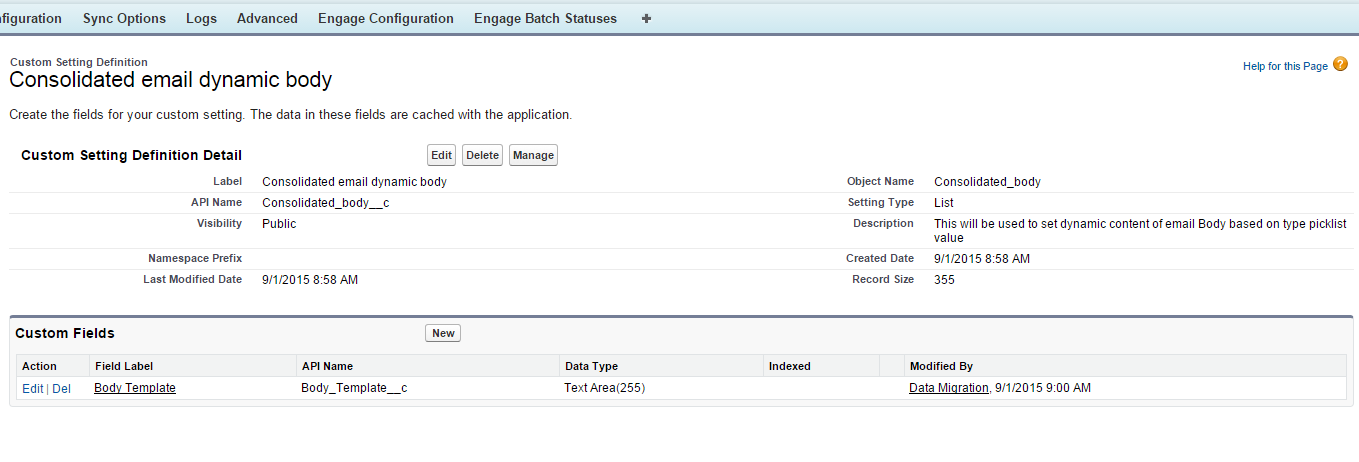Click the Field Label column header
Viewport: 1359px width, 462px height.
(x=124, y=366)
